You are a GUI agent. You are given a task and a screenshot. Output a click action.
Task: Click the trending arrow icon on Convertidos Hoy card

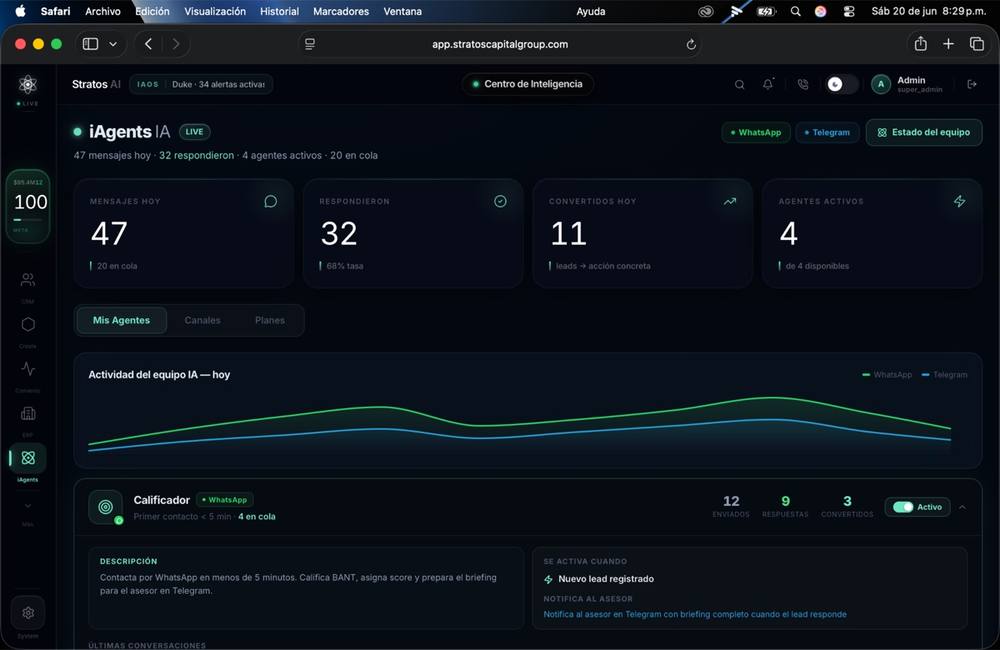pyautogui.click(x=730, y=202)
